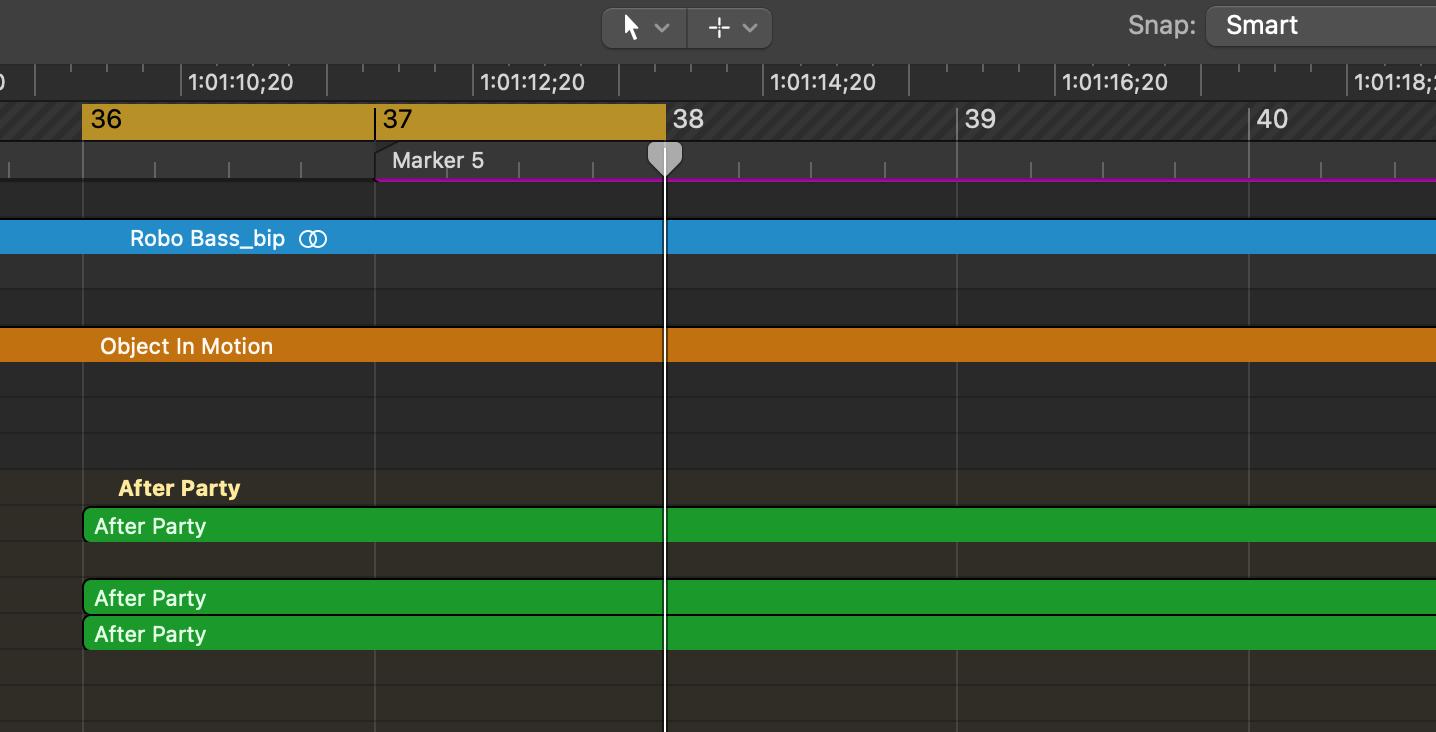Click the playhead handle in the ruler
Screen dimensions: 1436x732
click(665, 157)
